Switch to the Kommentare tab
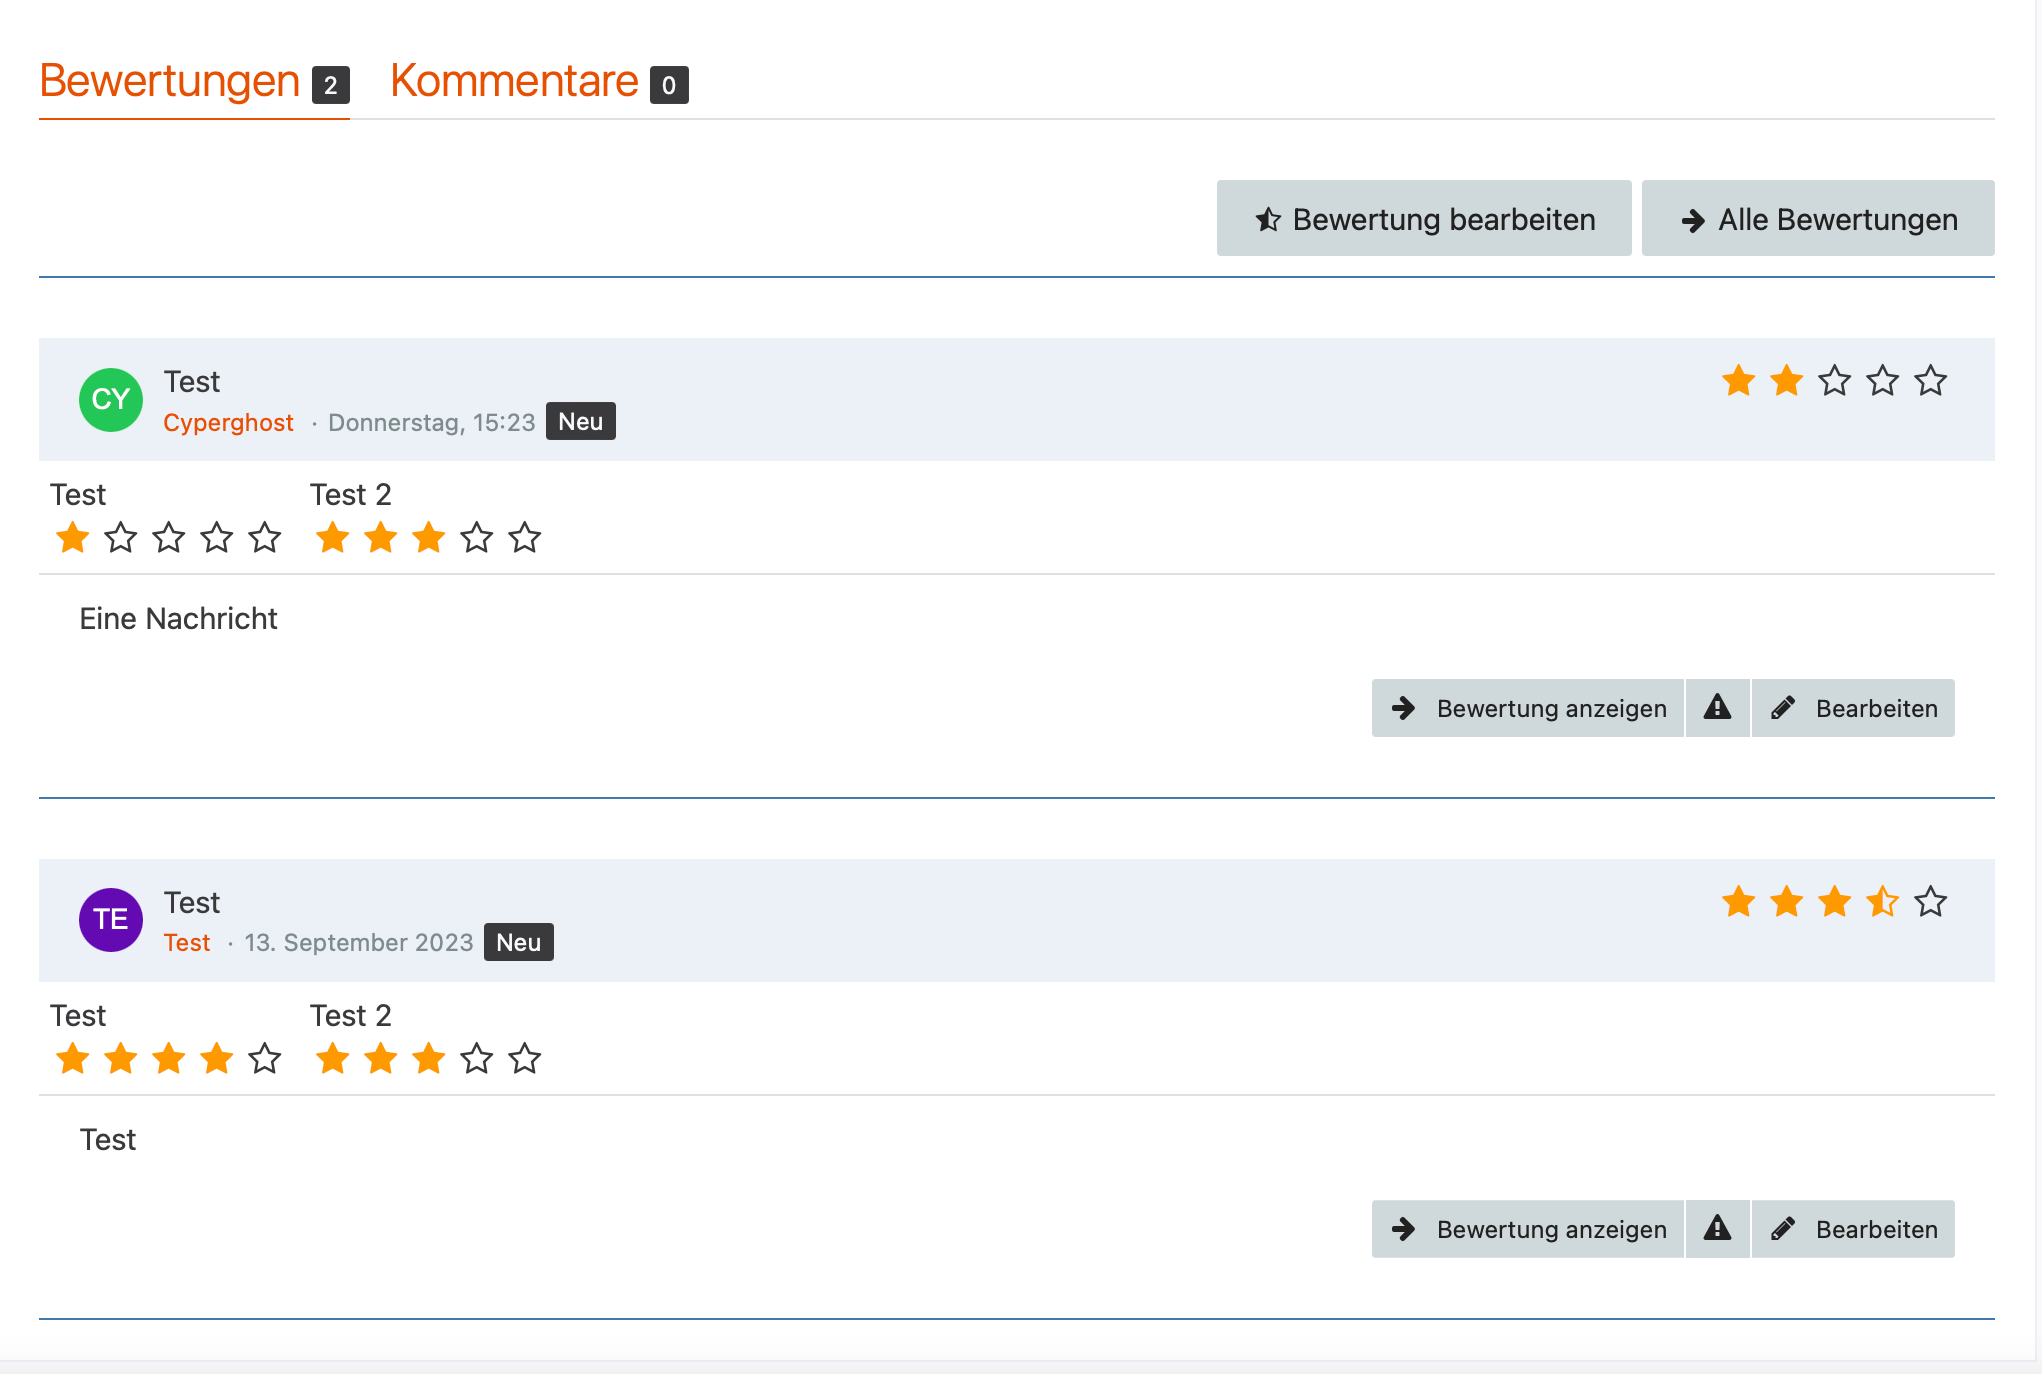This screenshot has height=1374, width=2042. 538,82
